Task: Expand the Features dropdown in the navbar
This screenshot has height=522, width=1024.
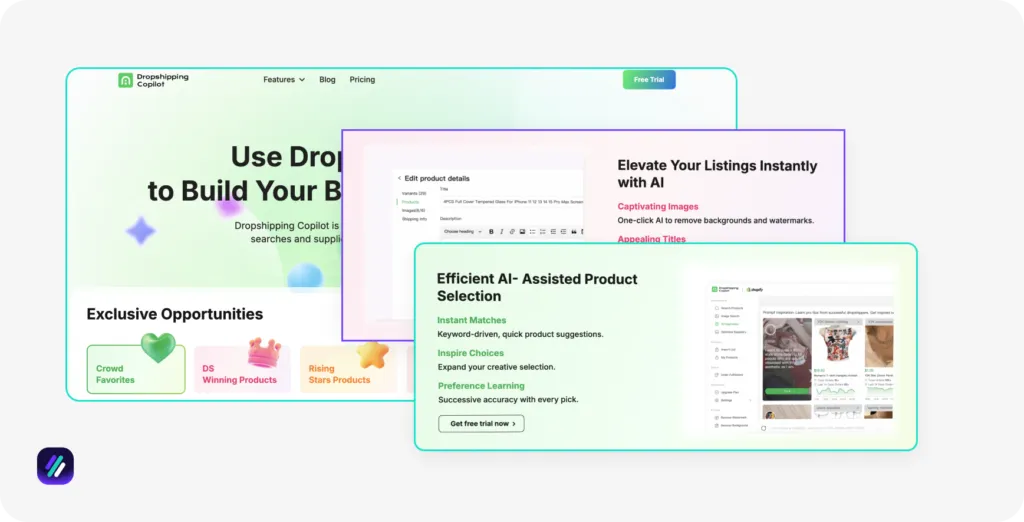Action: pyautogui.click(x=284, y=80)
